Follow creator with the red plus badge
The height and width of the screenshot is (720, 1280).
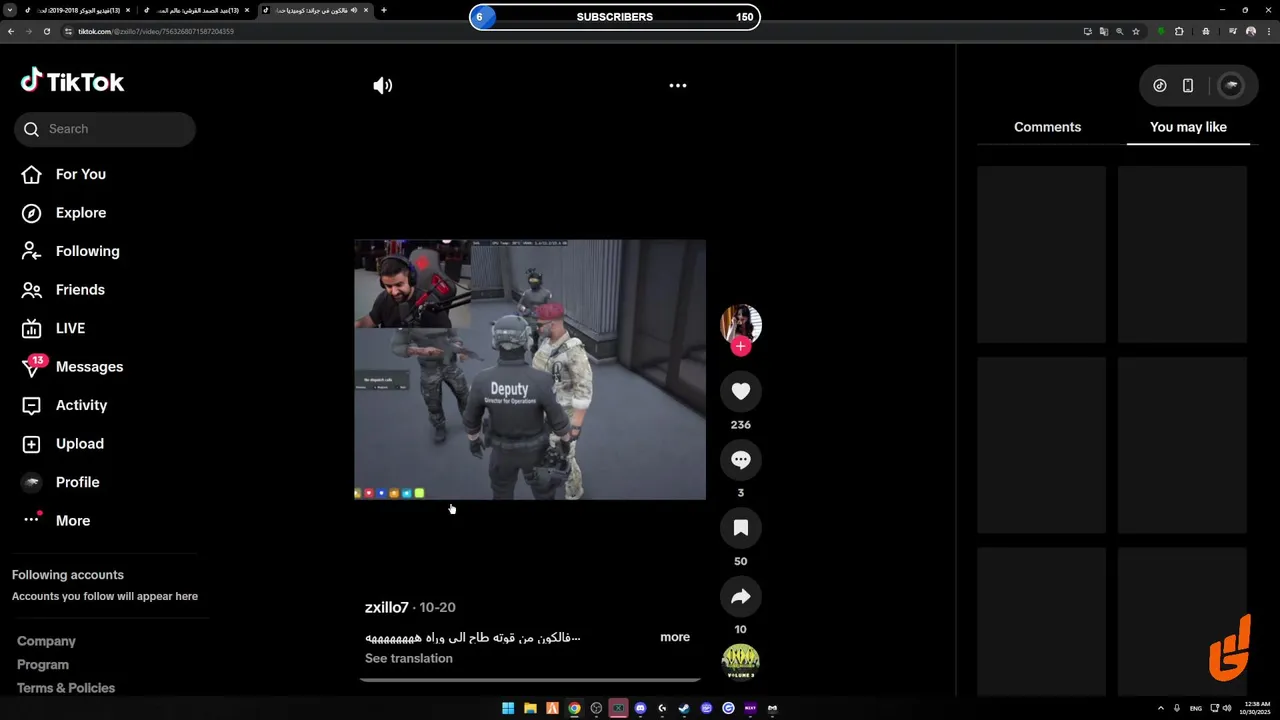tap(741, 346)
